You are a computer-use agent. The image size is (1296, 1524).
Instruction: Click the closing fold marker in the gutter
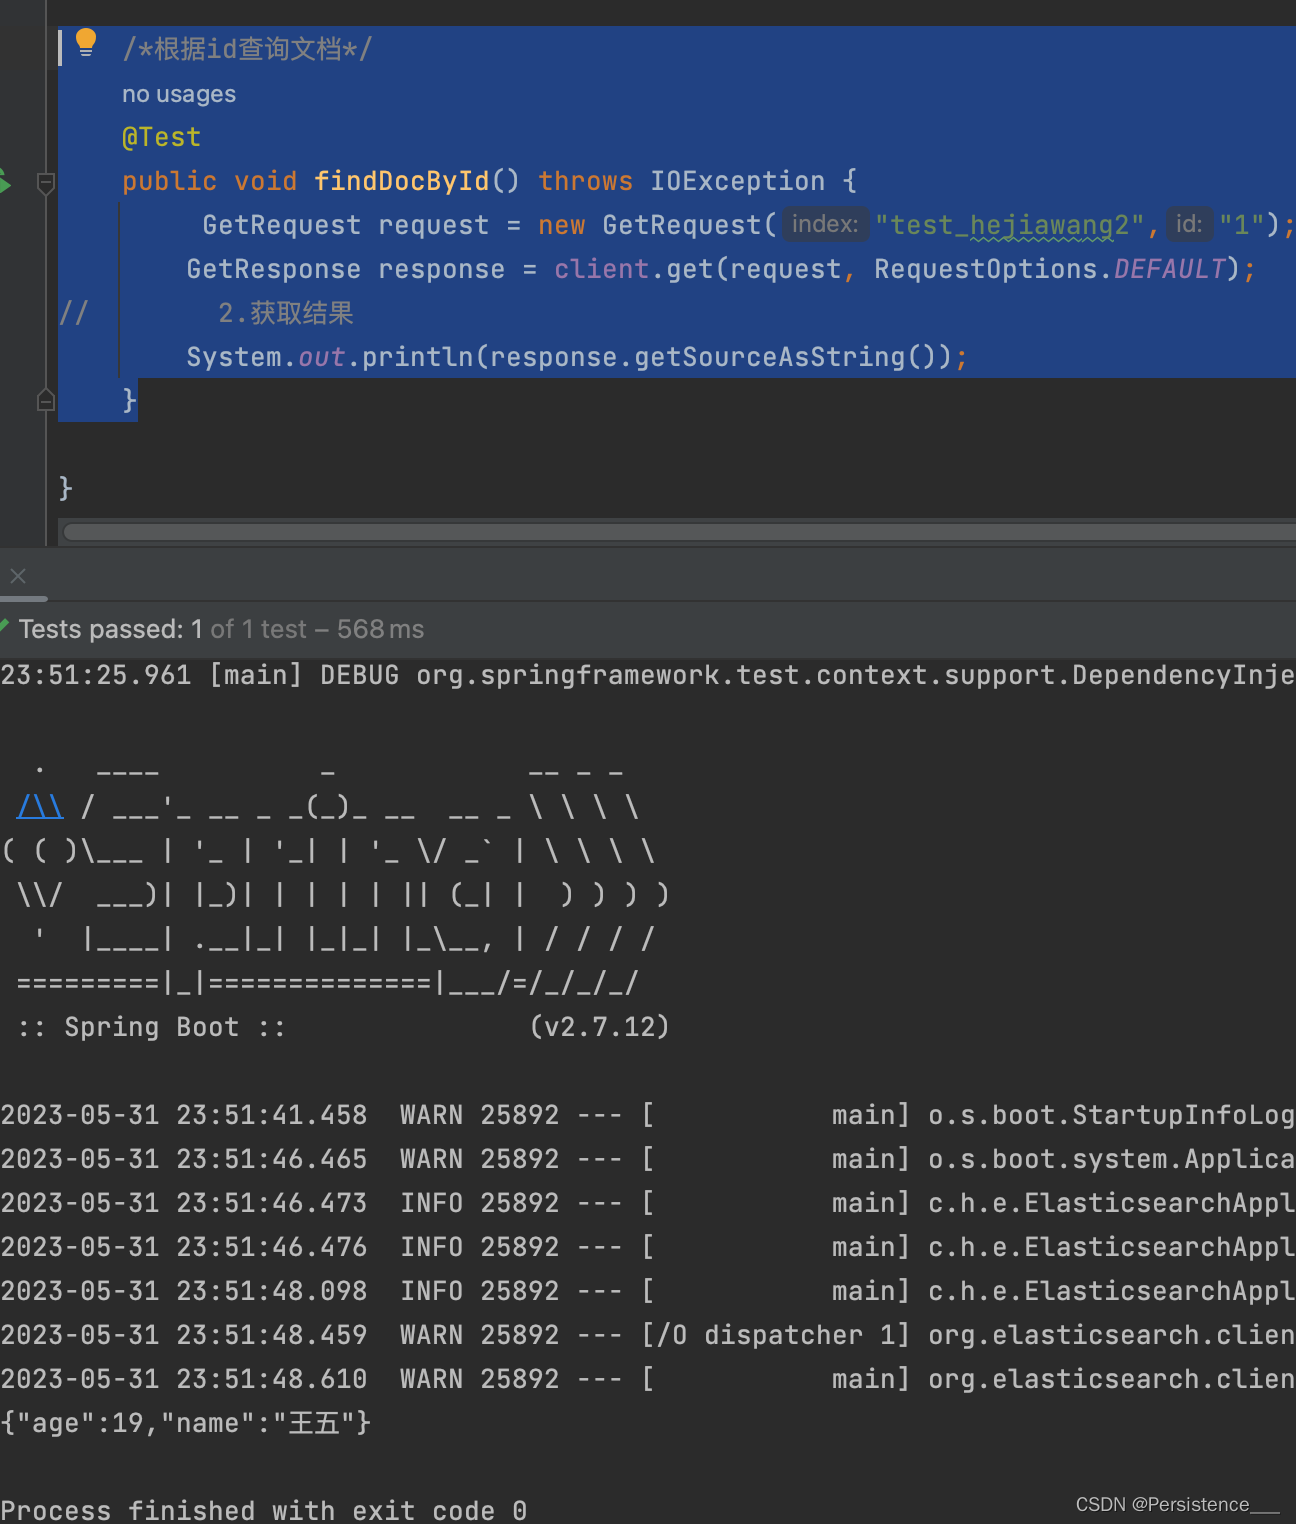[x=45, y=400]
